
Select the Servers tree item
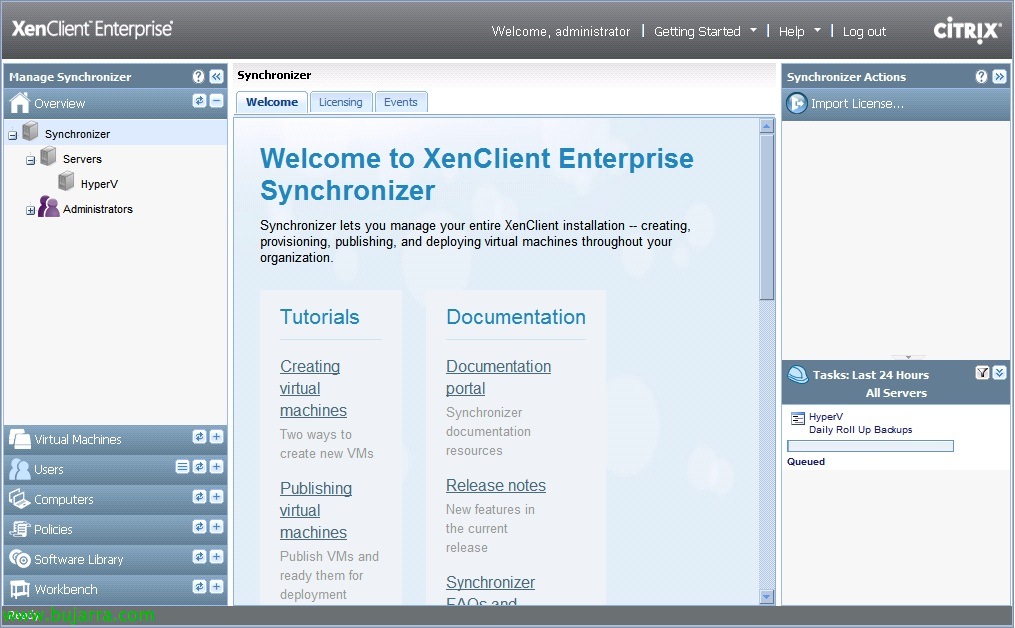82,159
